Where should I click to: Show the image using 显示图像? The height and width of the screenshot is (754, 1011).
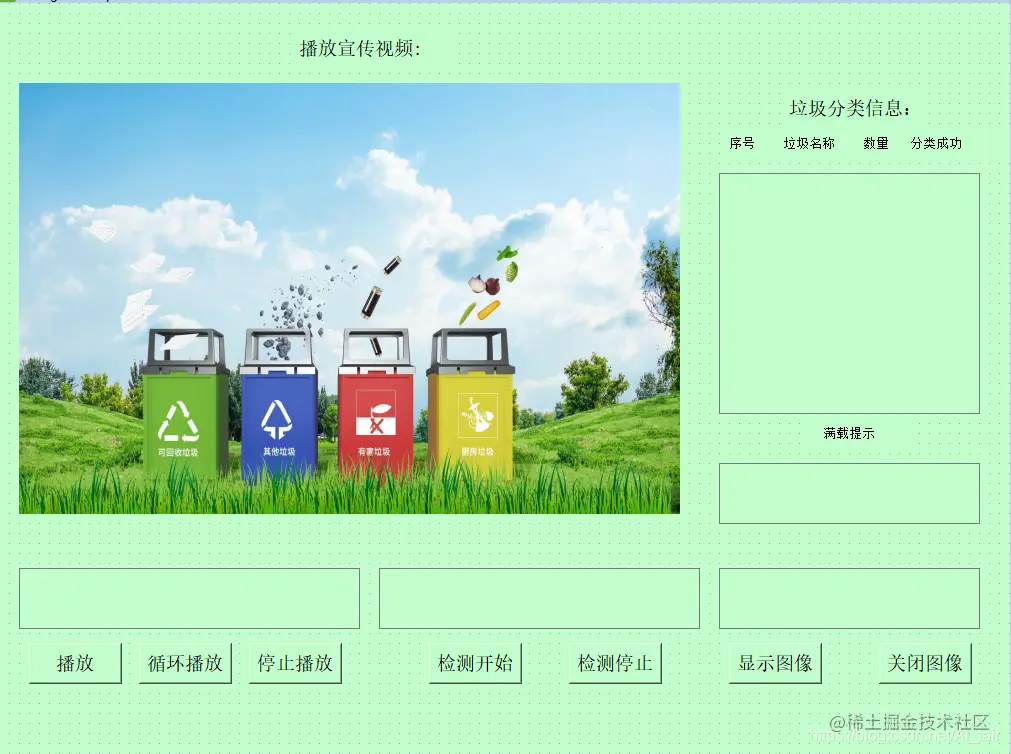tap(775, 662)
